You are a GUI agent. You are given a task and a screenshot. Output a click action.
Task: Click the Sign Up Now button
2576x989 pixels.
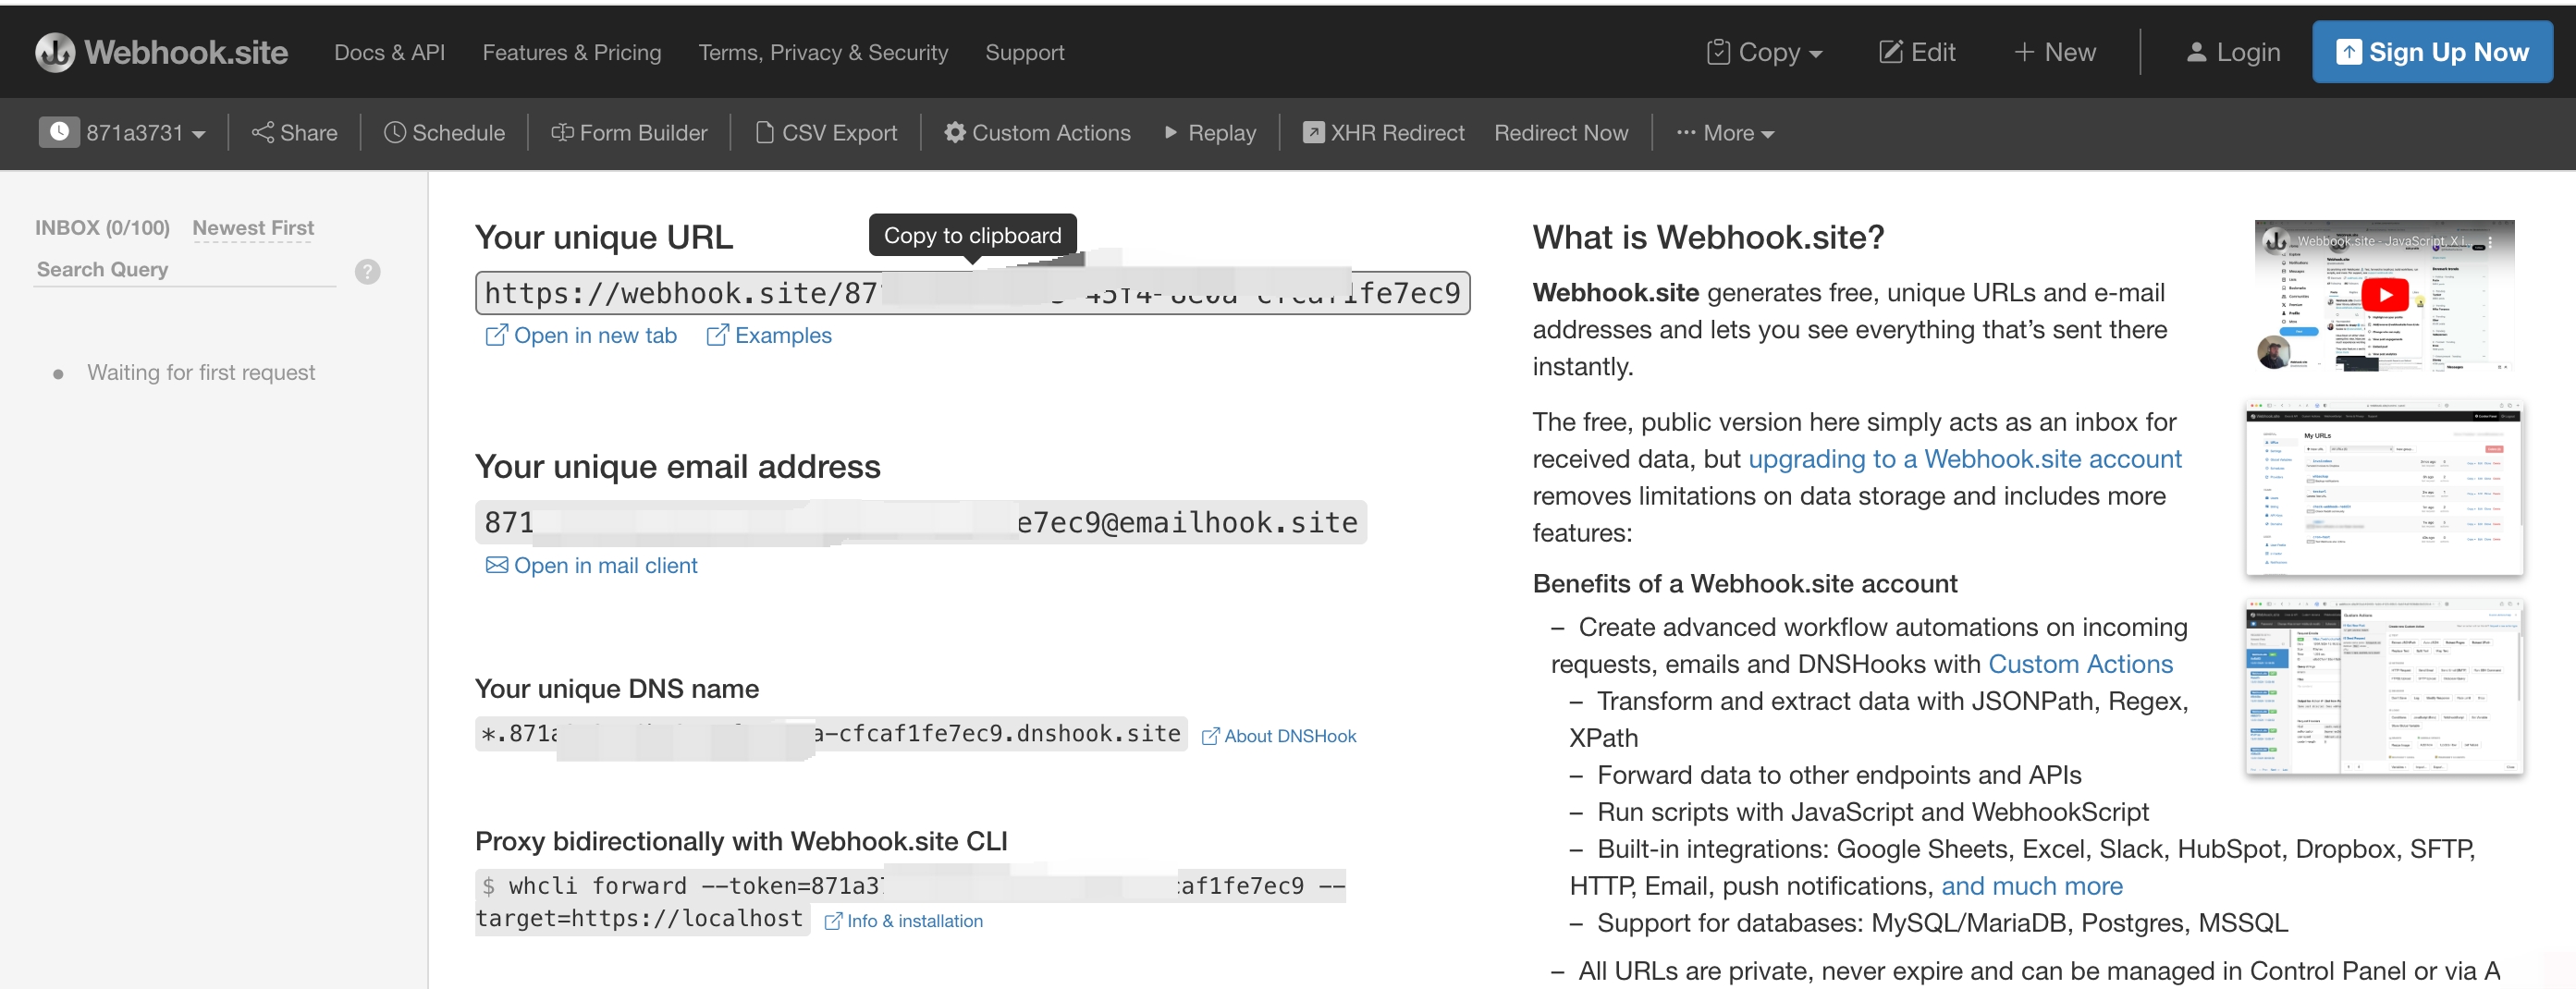[x=2431, y=52]
